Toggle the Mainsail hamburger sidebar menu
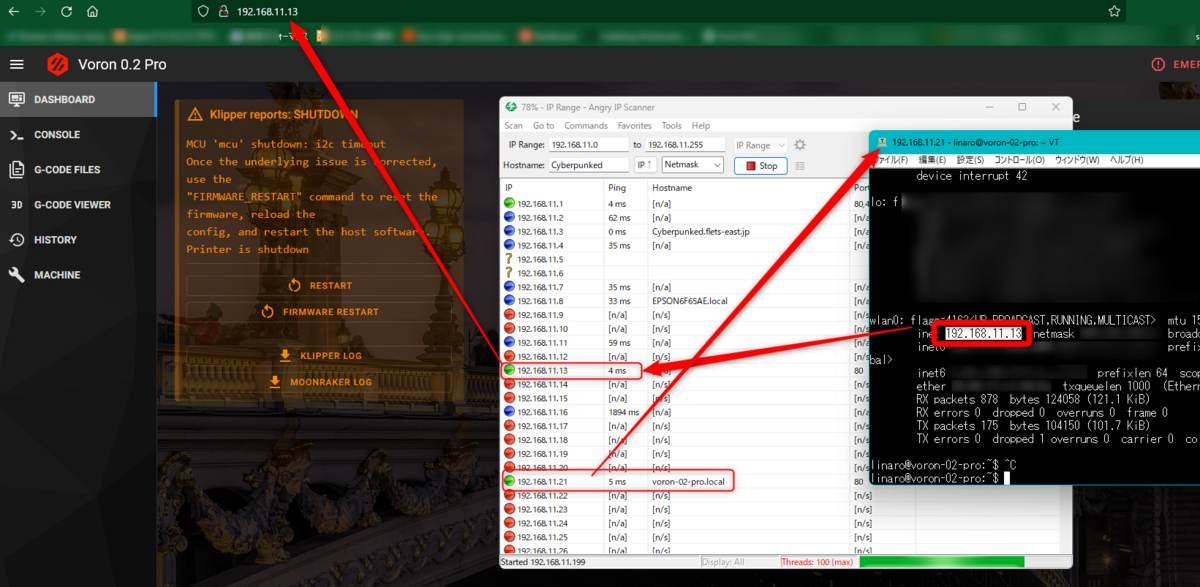 [x=16, y=64]
